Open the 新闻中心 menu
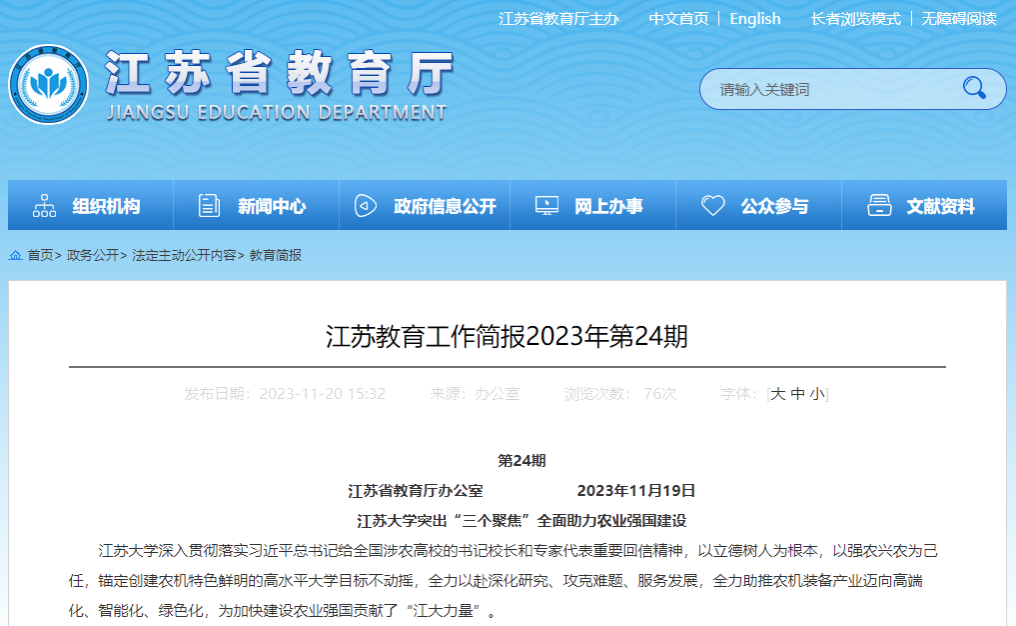This screenshot has height=626, width=1016. [x=271, y=207]
